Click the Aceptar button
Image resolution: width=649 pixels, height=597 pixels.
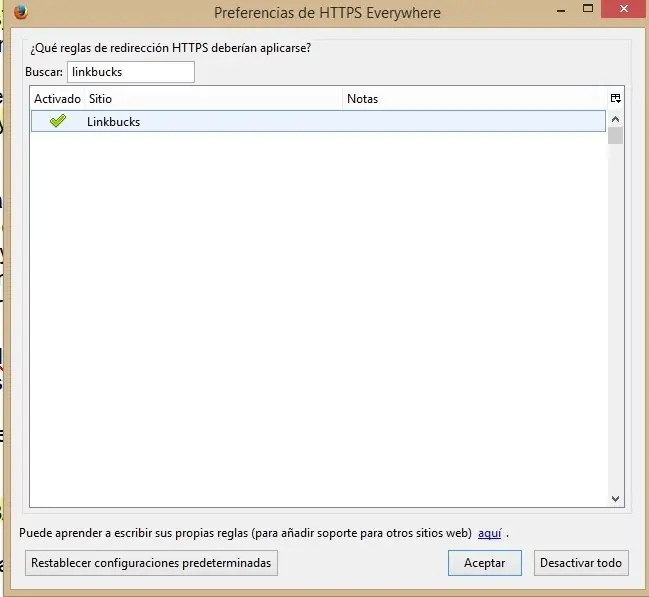coord(485,563)
